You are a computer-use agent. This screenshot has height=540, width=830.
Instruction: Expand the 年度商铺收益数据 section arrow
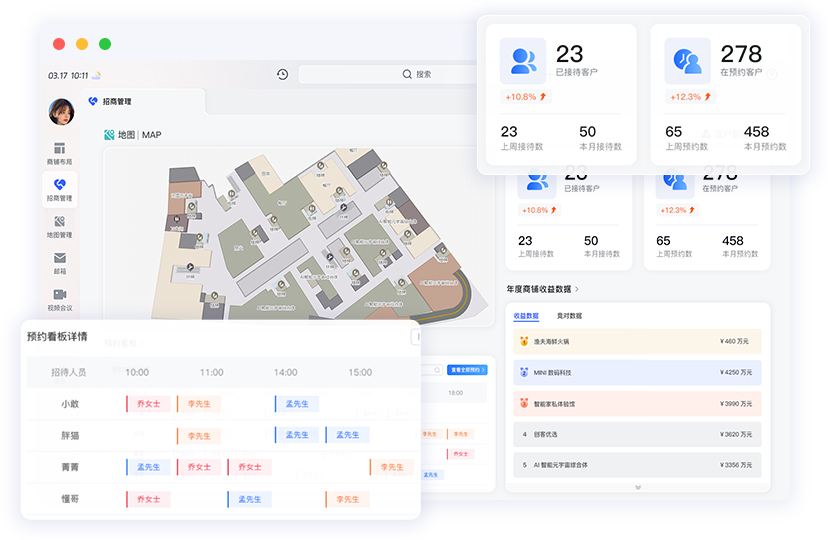pyautogui.click(x=577, y=289)
